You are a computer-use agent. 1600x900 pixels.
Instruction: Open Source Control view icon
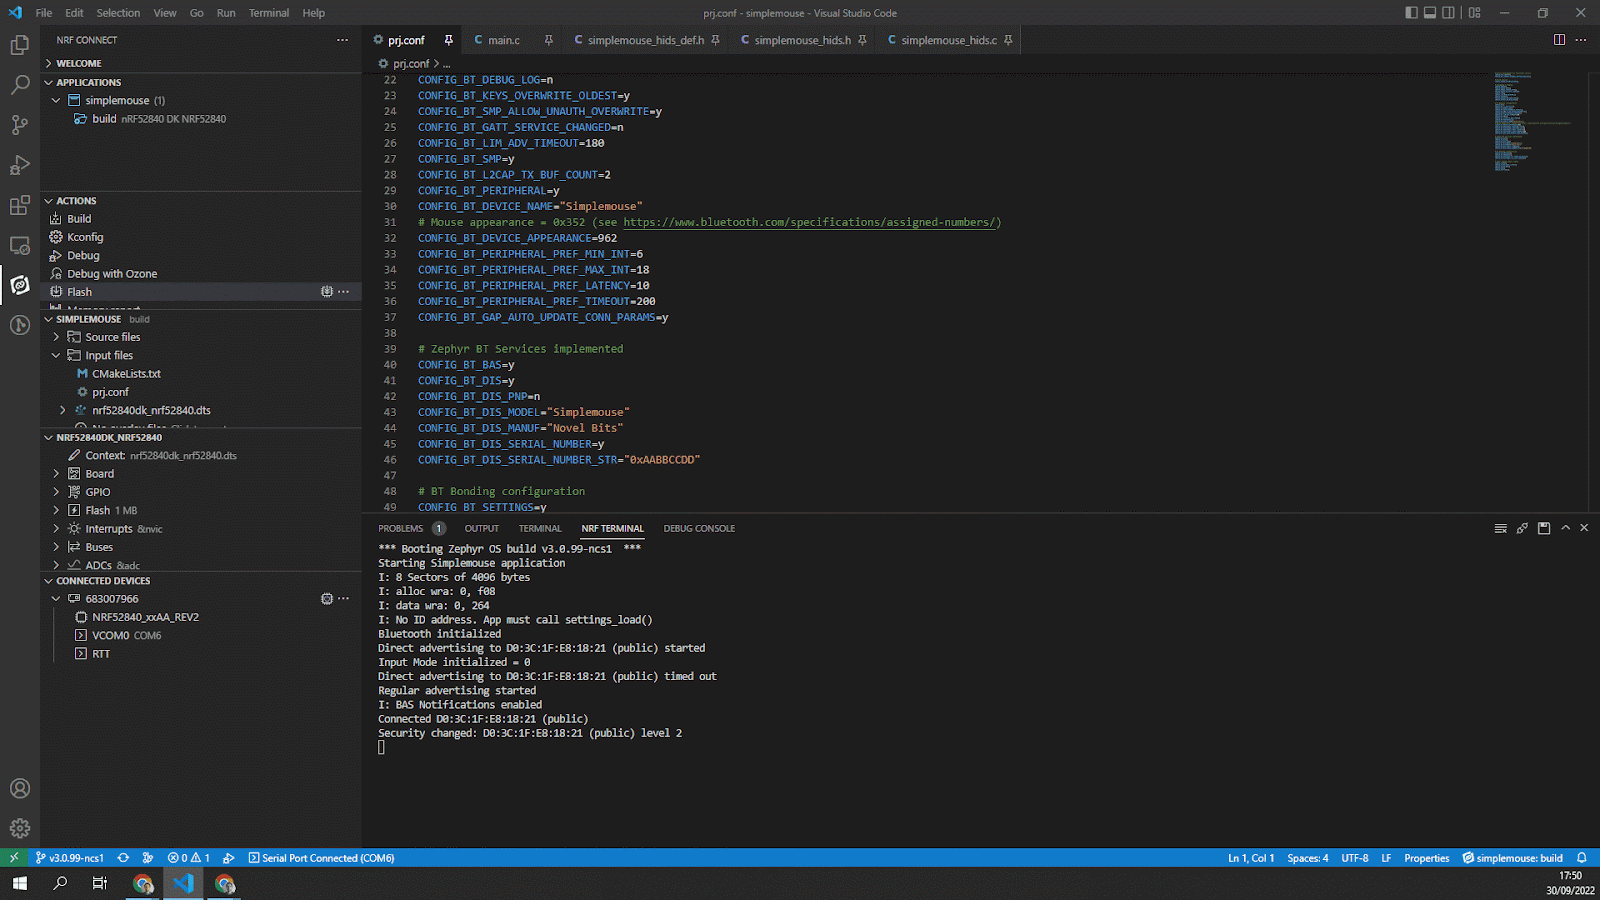click(20, 125)
